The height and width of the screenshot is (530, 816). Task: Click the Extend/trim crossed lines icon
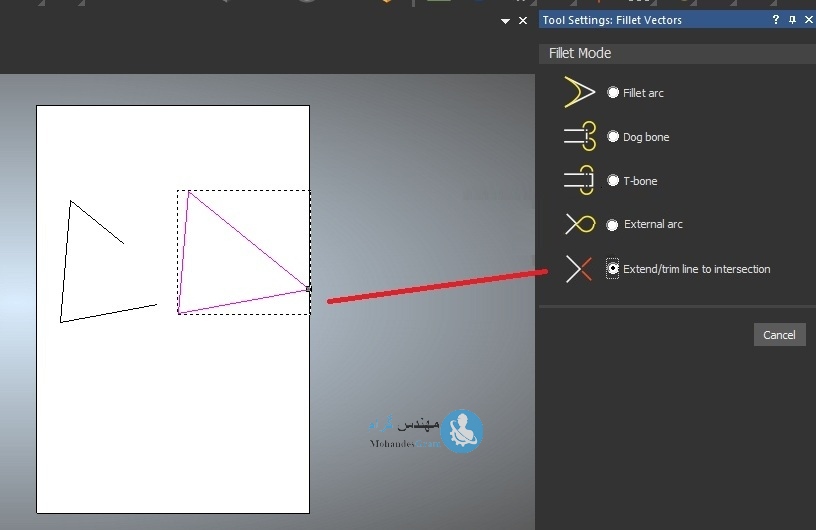click(579, 269)
